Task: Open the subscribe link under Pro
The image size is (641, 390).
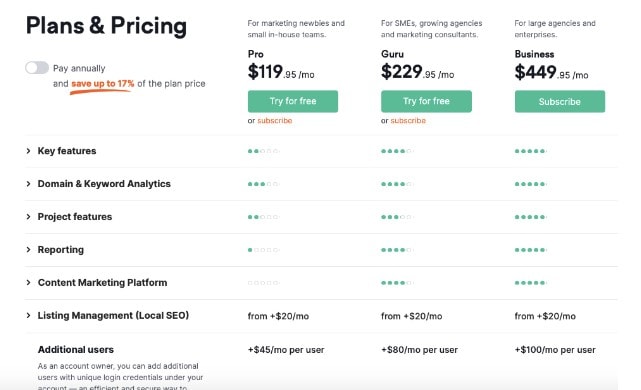Action: (x=275, y=121)
